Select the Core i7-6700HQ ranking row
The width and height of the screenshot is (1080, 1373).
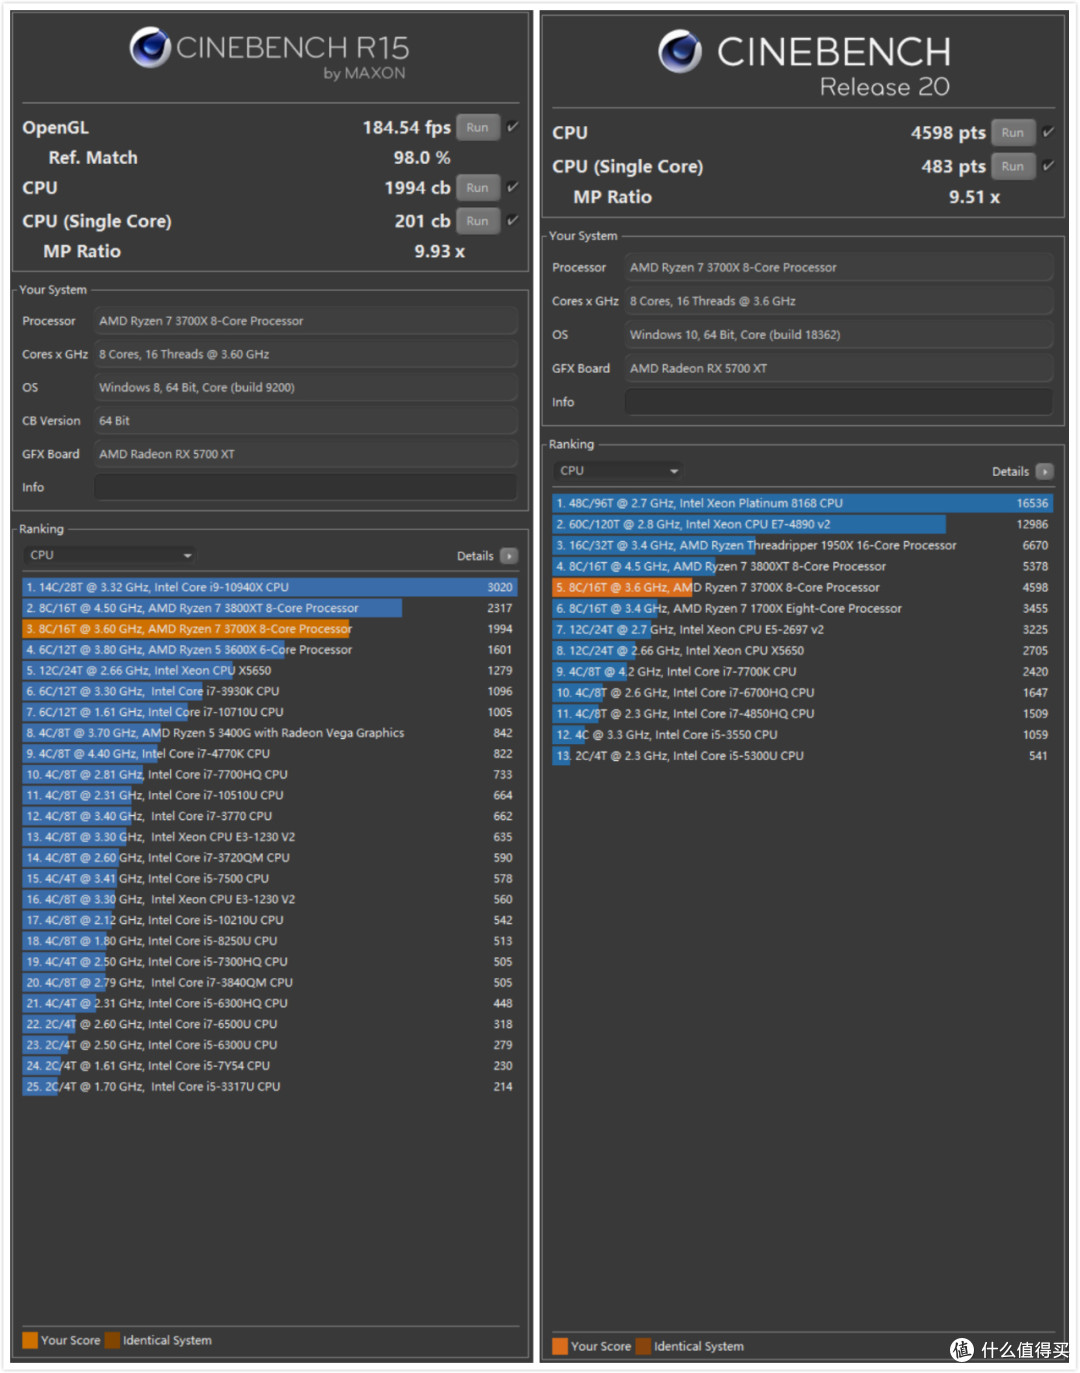tap(803, 692)
